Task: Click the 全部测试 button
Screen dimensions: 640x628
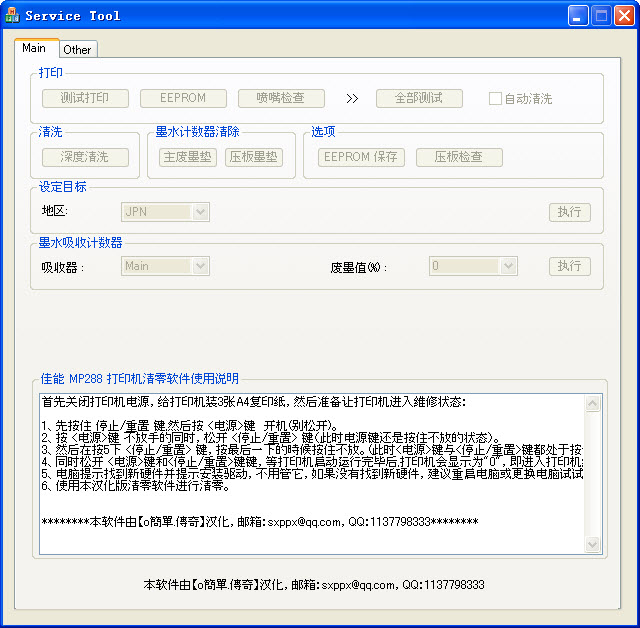Action: (420, 98)
